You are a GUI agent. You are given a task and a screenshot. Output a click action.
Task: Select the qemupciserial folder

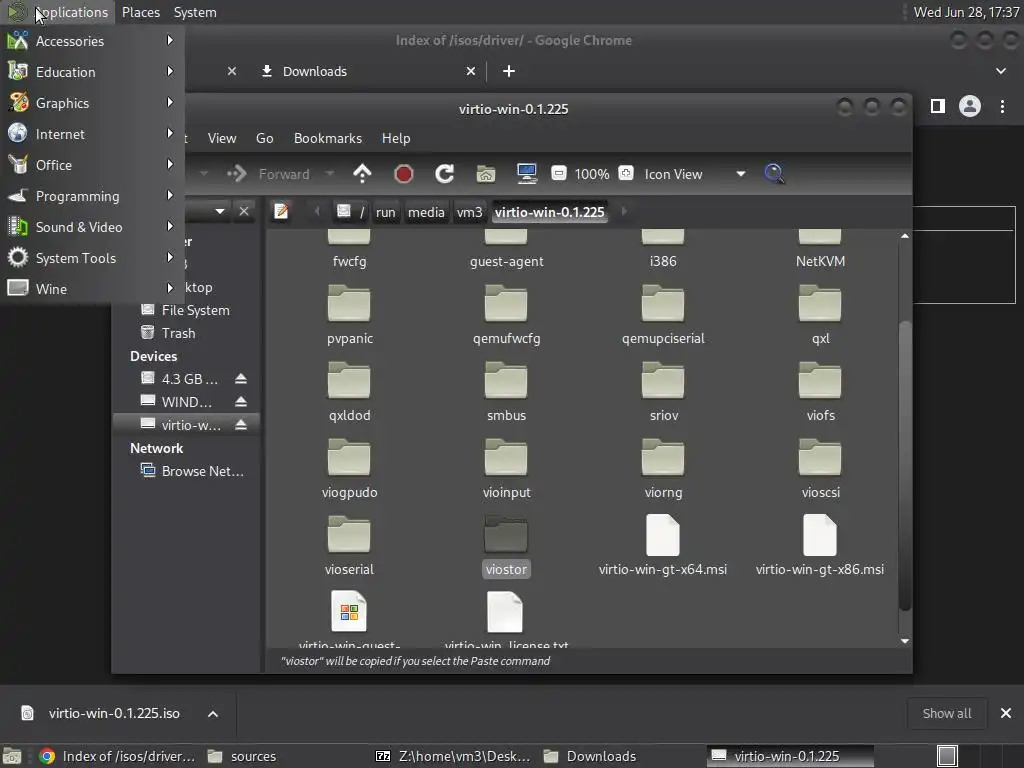[x=663, y=315]
